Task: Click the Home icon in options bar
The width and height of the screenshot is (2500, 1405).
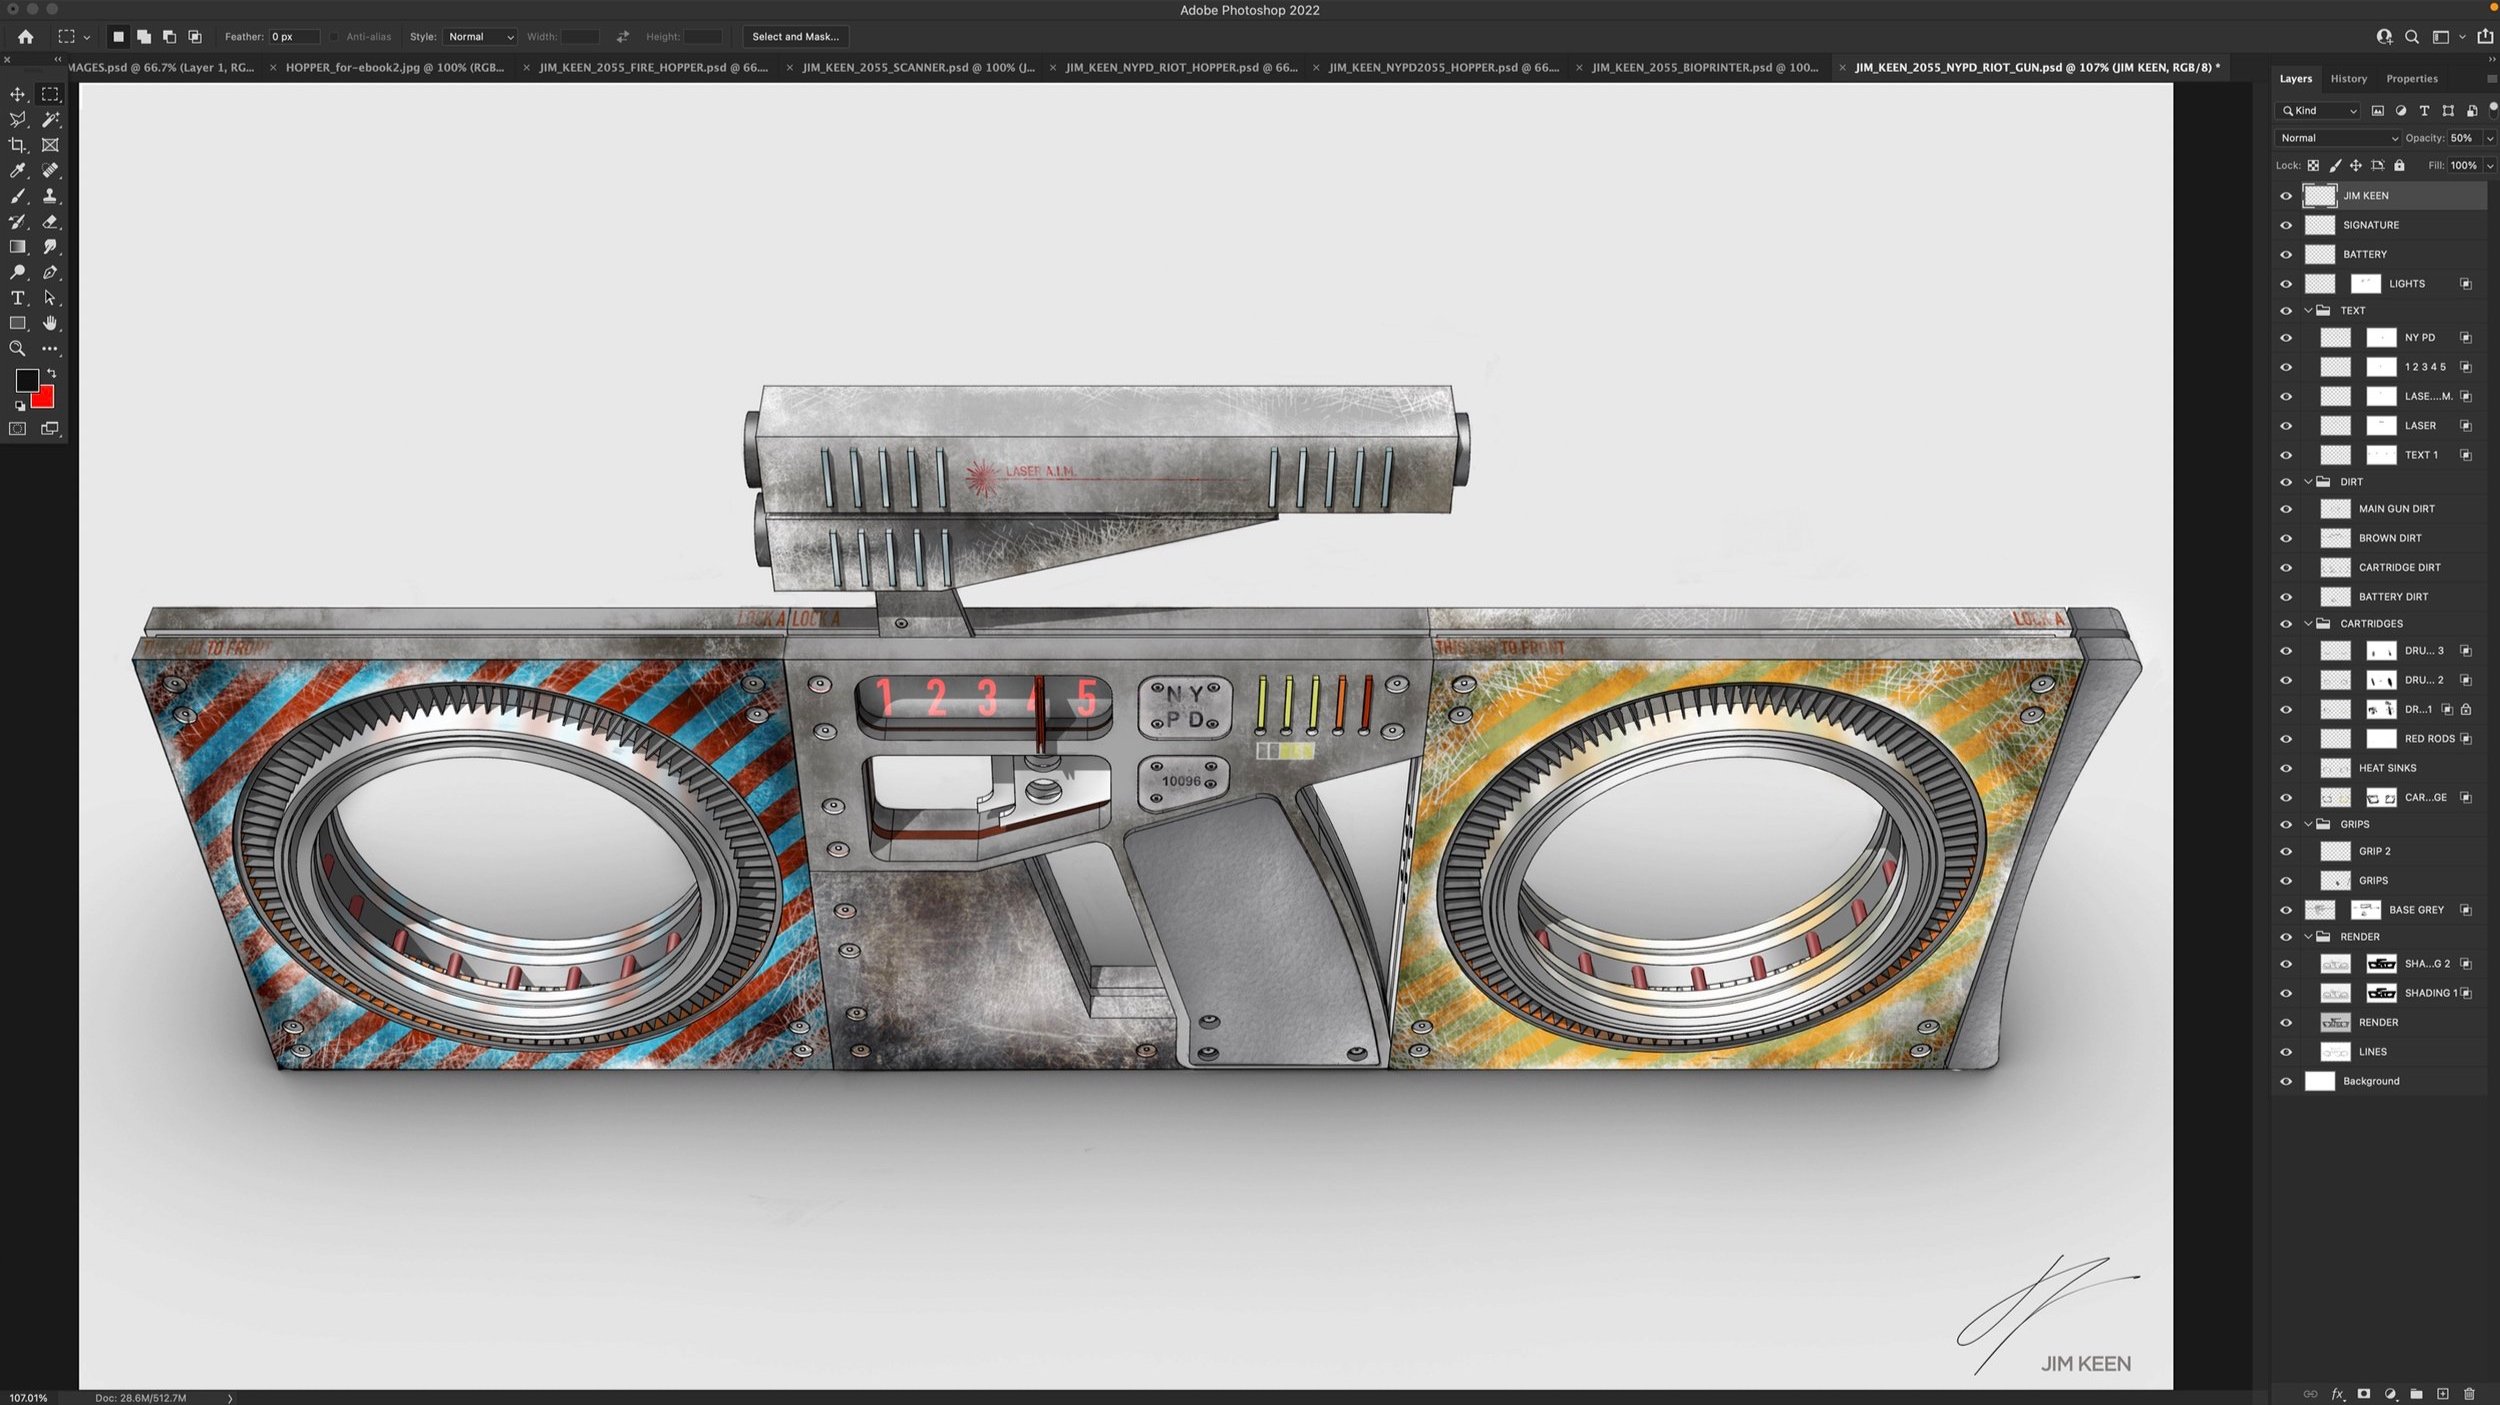Action: click(25, 37)
